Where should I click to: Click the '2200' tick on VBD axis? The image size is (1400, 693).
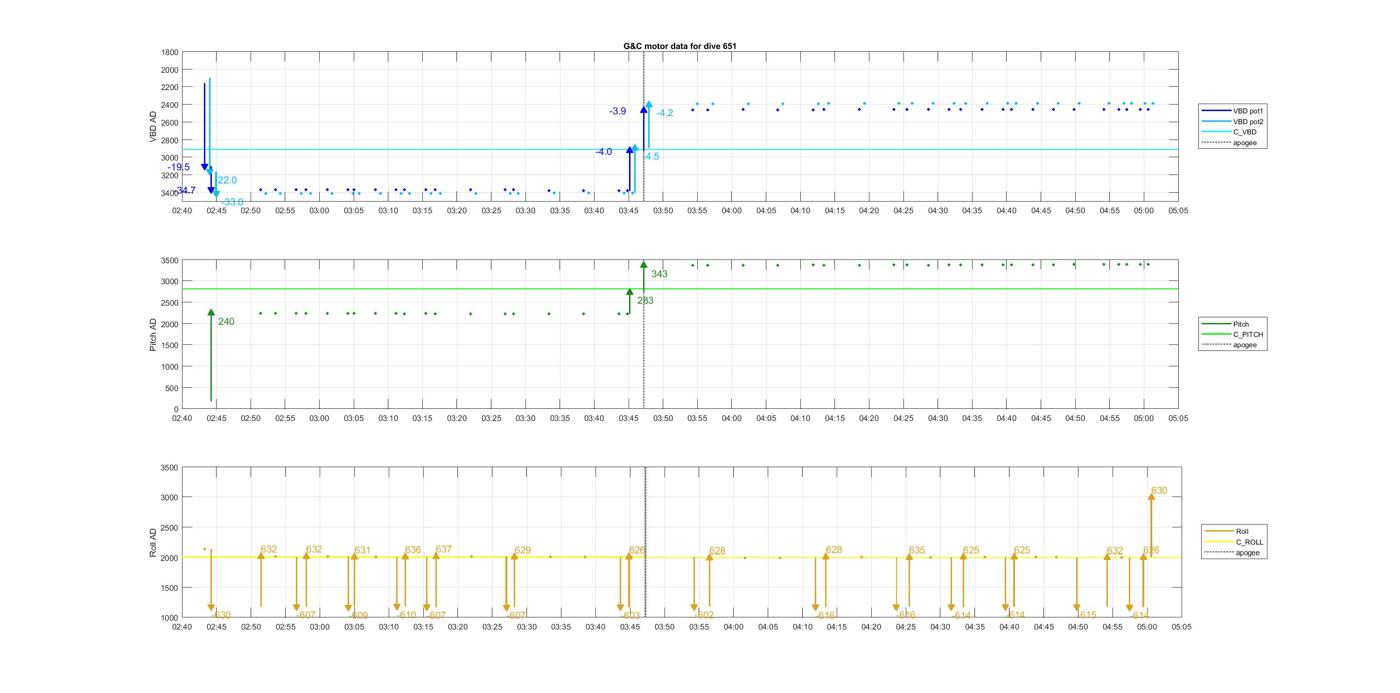point(170,87)
